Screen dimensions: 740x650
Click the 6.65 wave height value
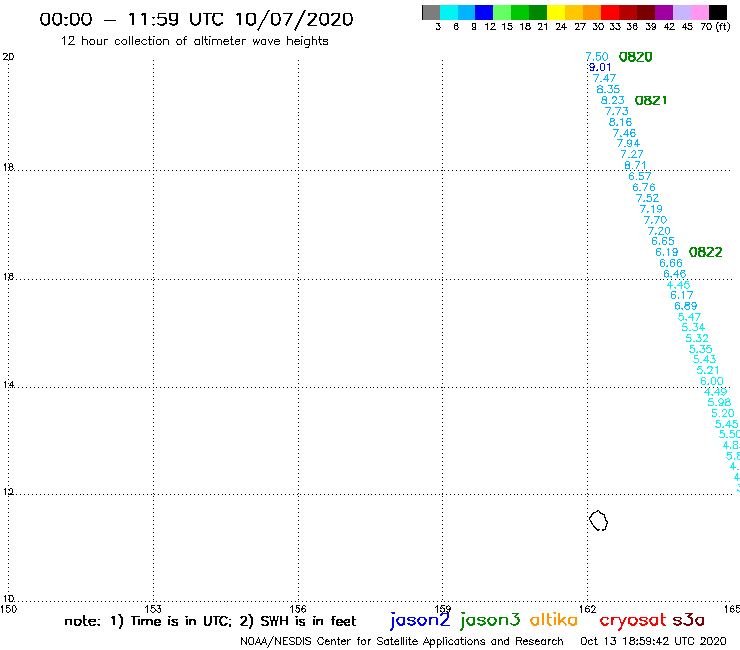coord(663,241)
